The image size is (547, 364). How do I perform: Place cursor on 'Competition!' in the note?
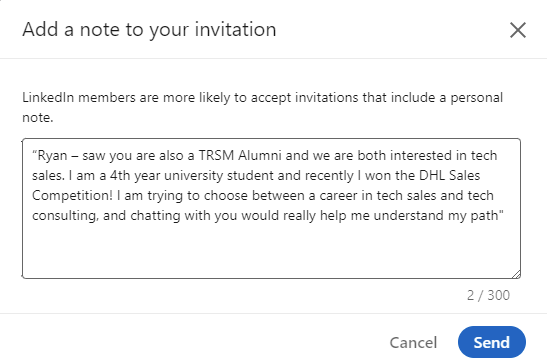tap(73, 196)
